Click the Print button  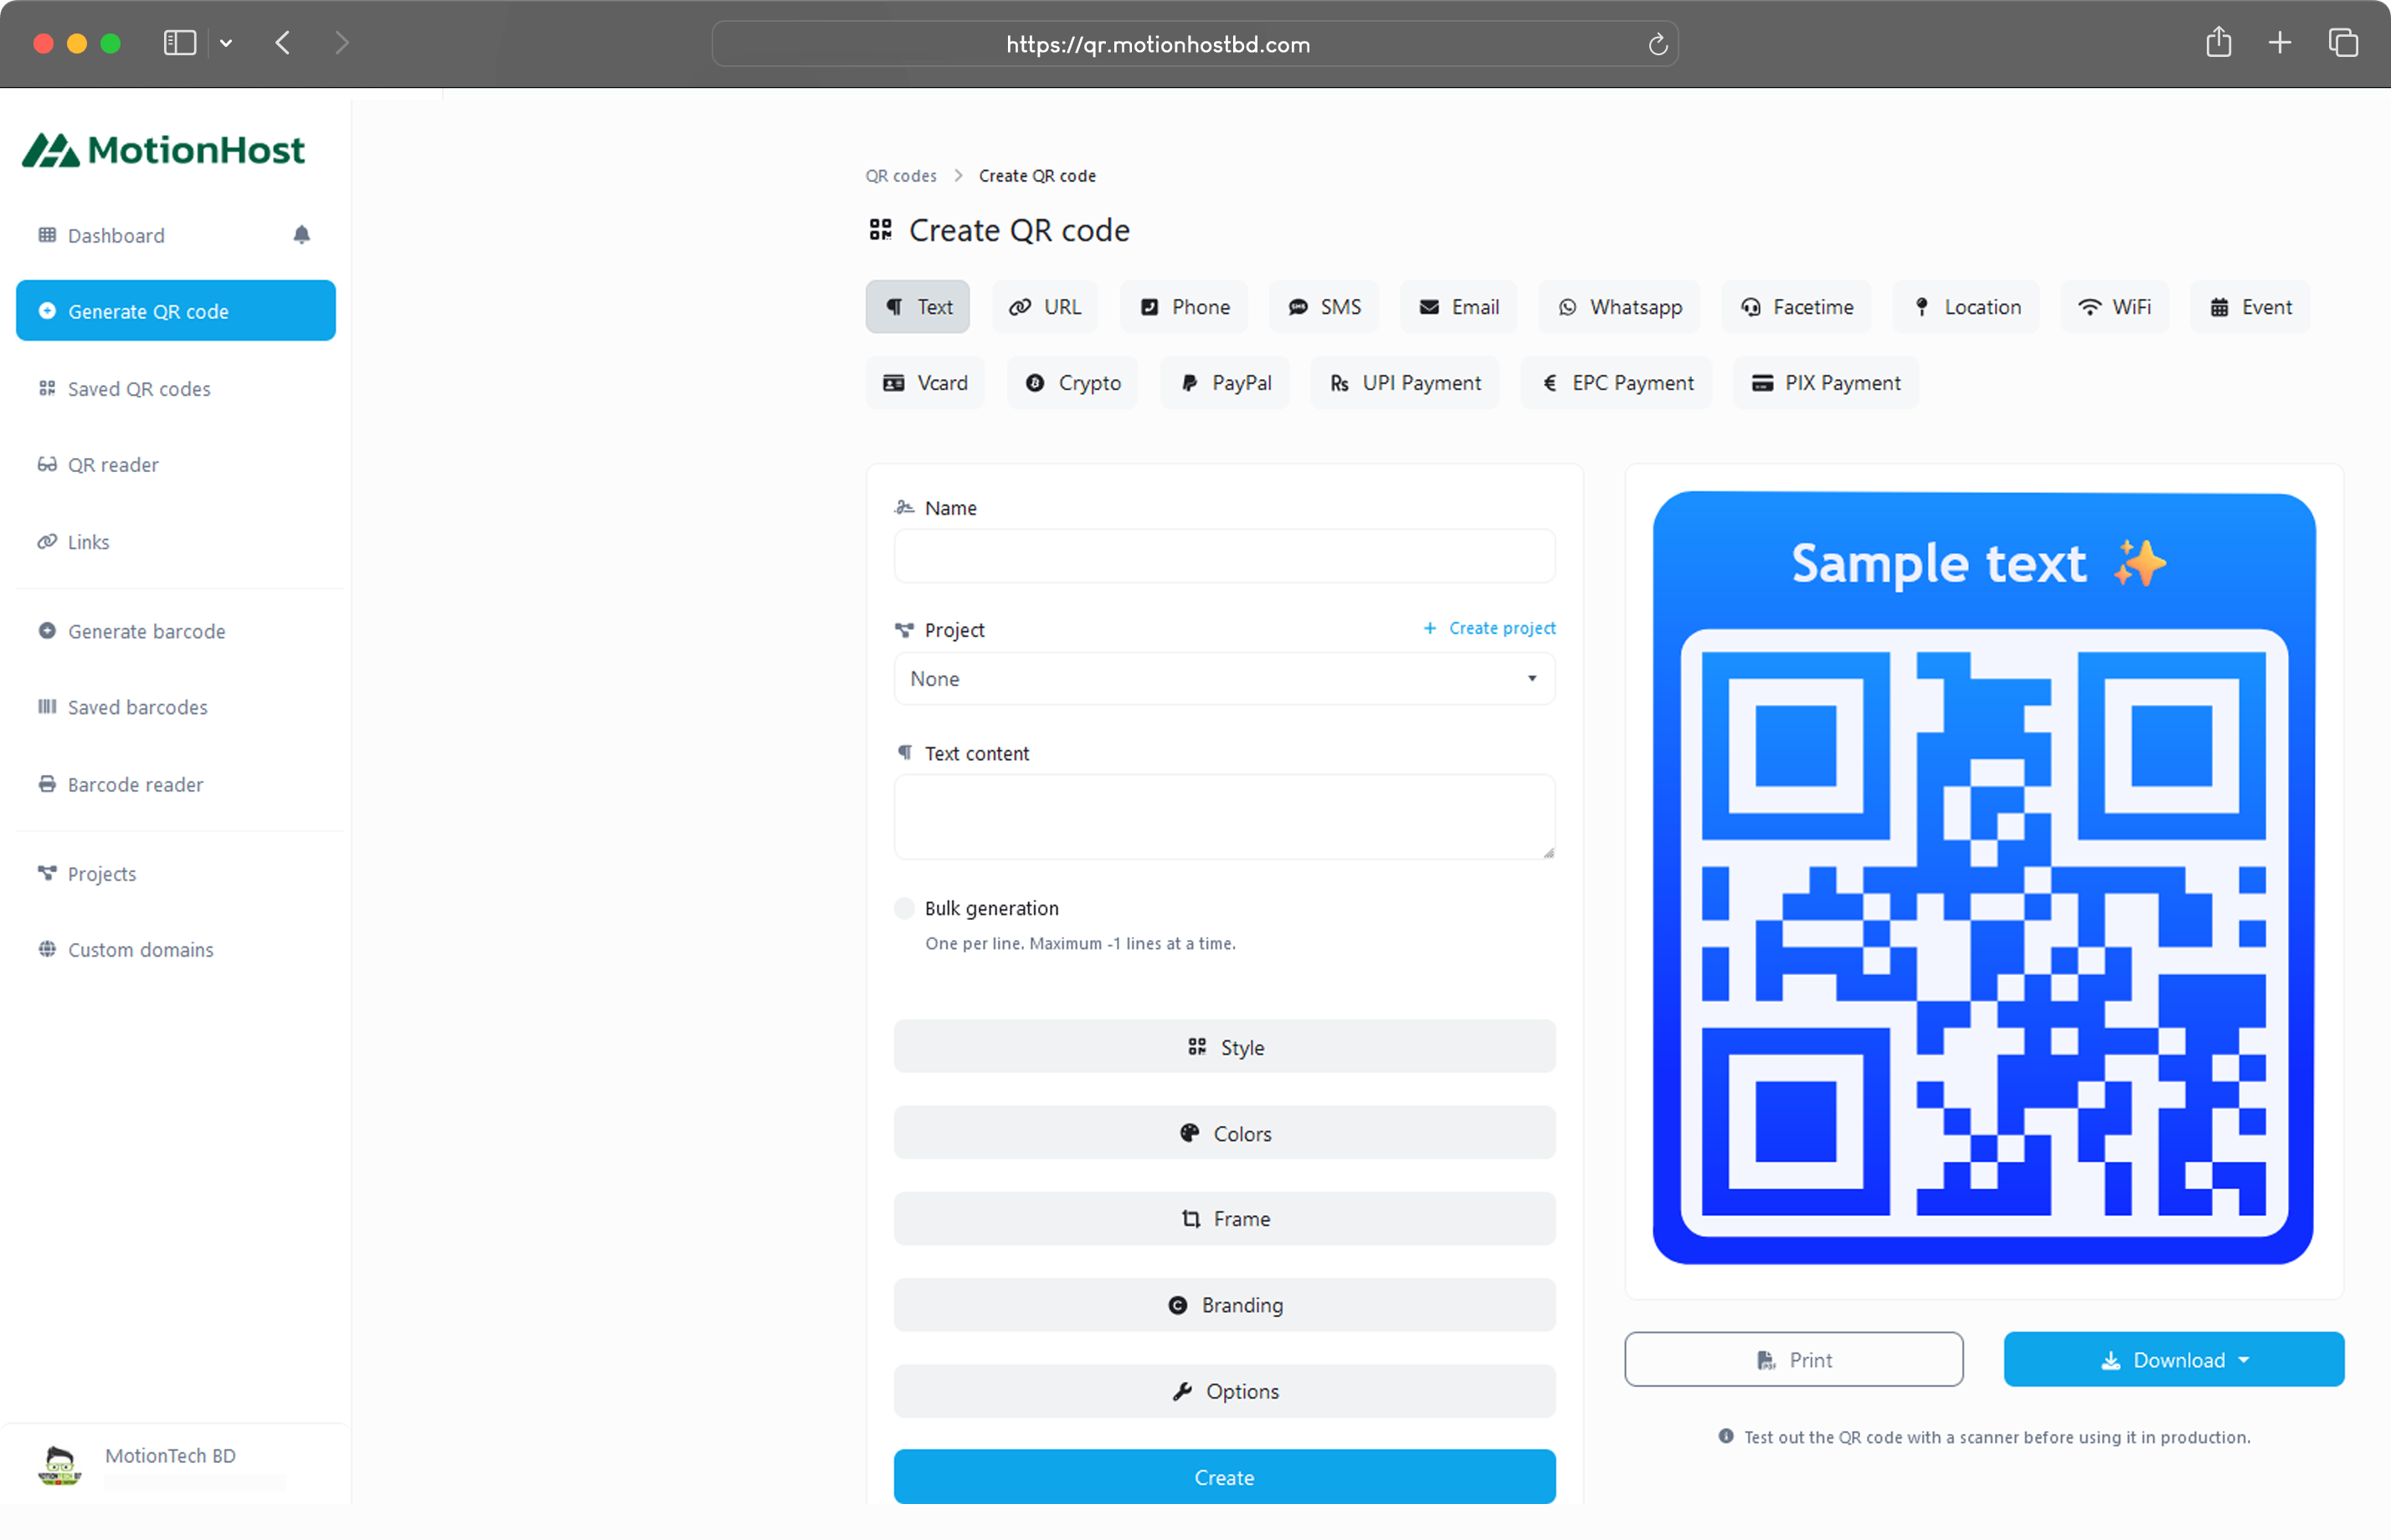[x=1793, y=1359]
